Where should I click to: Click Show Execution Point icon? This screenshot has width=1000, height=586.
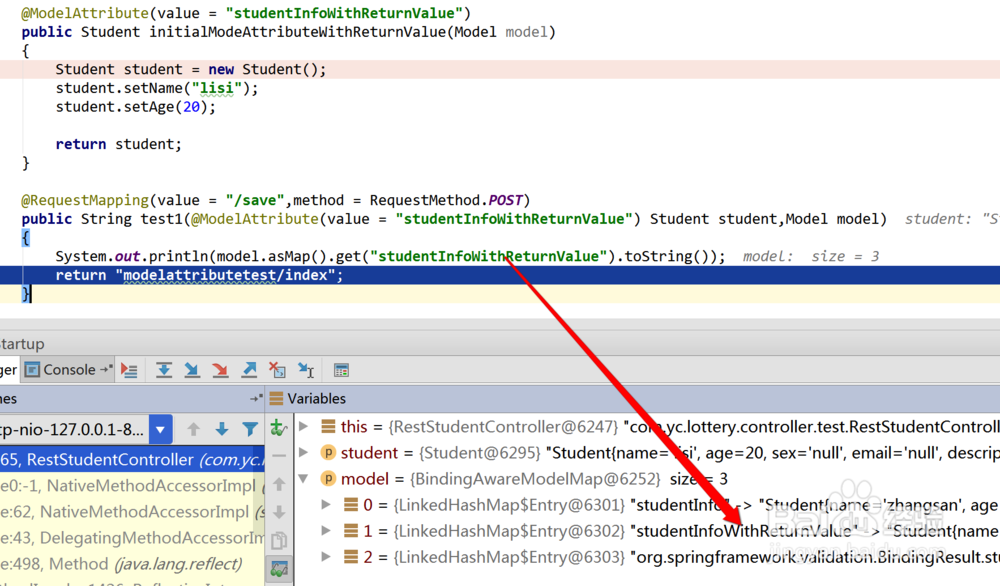click(x=129, y=370)
